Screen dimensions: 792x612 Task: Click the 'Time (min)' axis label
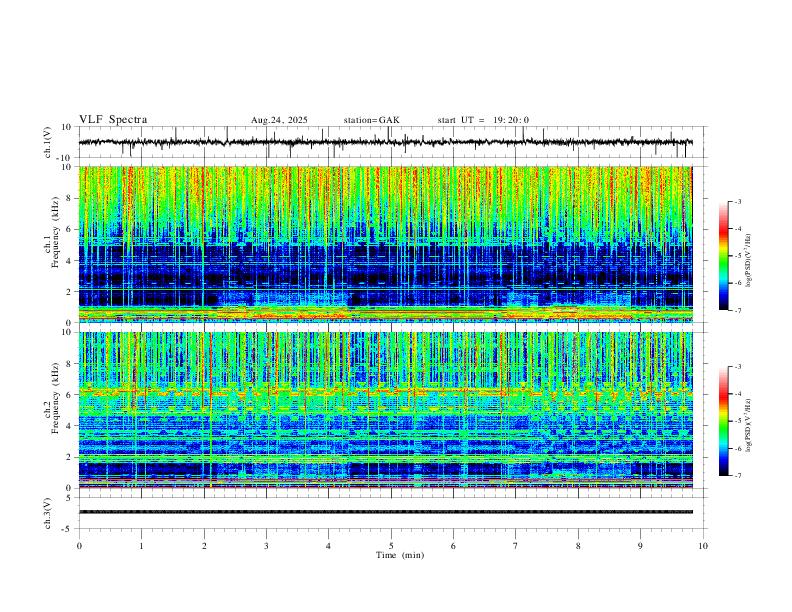click(x=400, y=555)
